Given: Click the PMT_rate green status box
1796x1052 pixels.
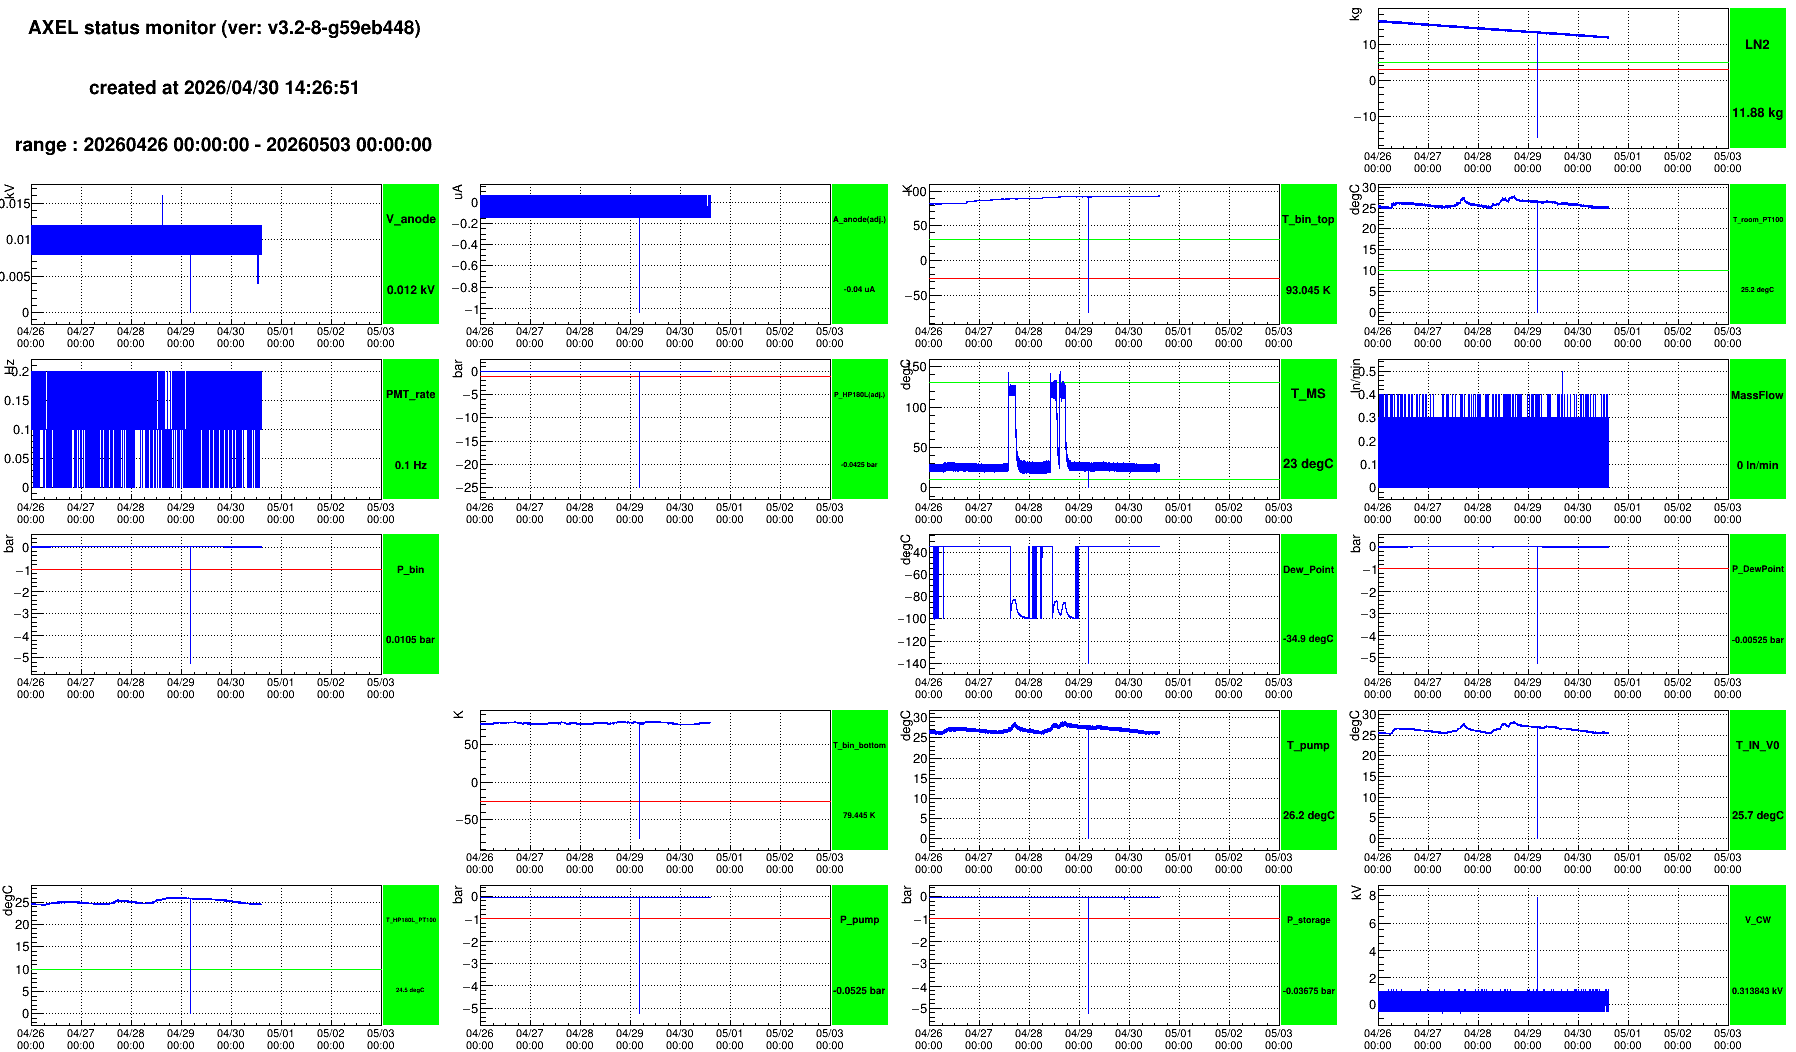Looking at the screenshot, I should coord(411,429).
